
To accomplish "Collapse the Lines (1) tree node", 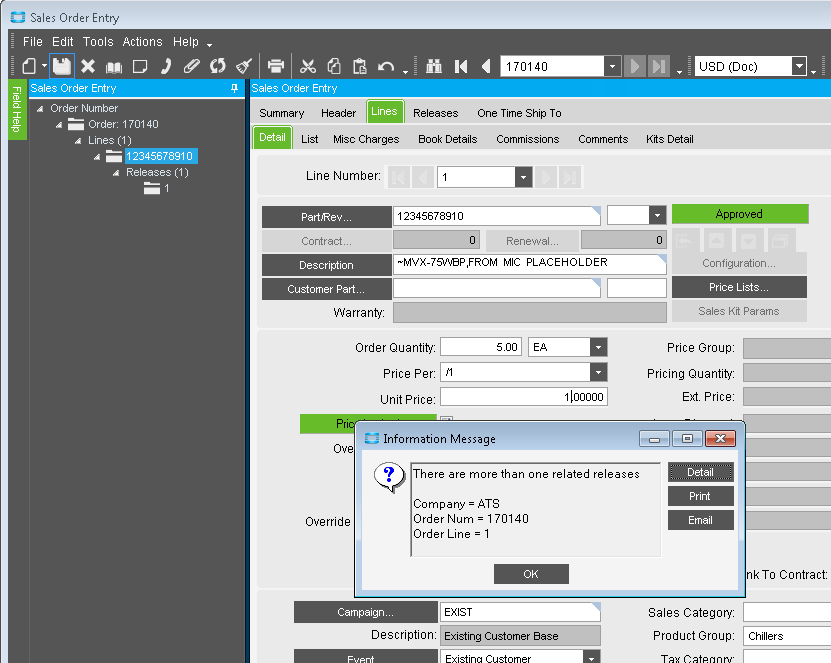I will pos(78,141).
